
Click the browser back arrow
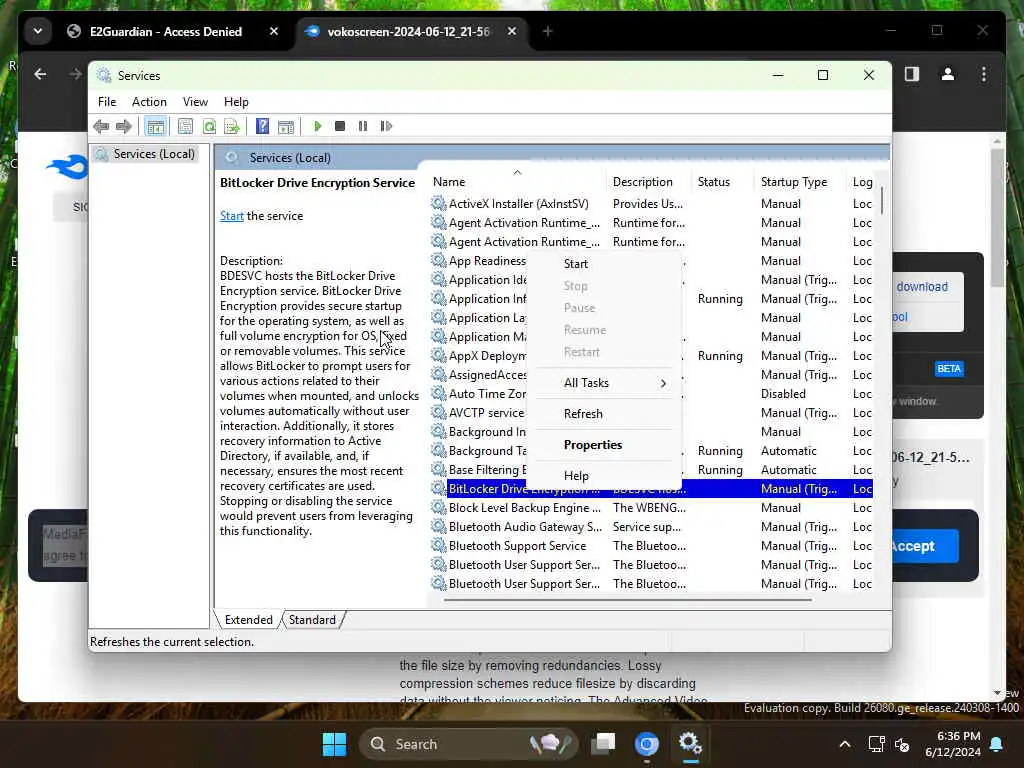[x=40, y=74]
